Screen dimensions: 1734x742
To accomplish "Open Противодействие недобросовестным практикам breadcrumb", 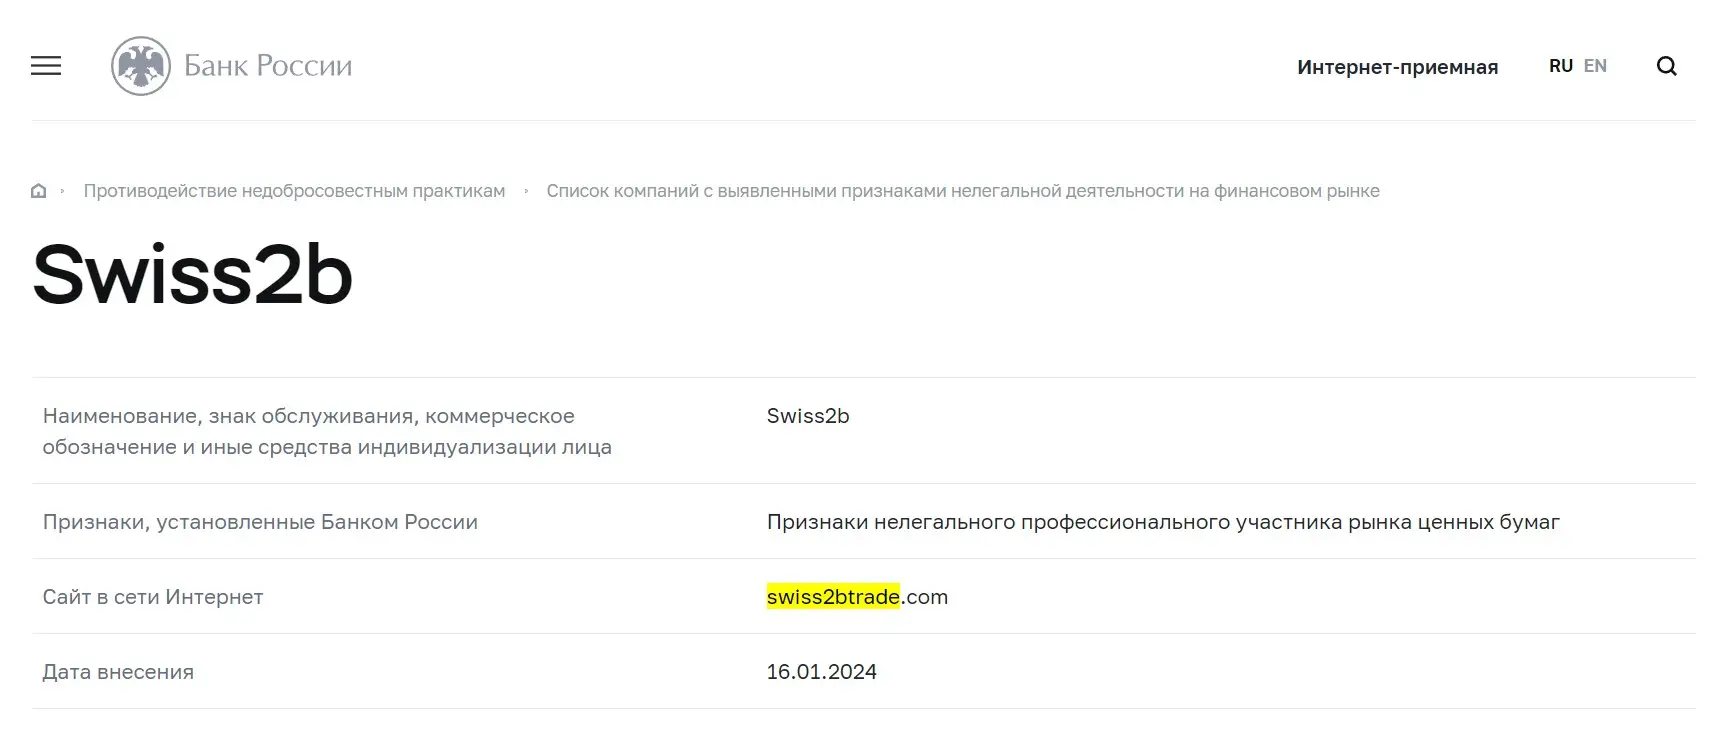I will pos(294,191).
